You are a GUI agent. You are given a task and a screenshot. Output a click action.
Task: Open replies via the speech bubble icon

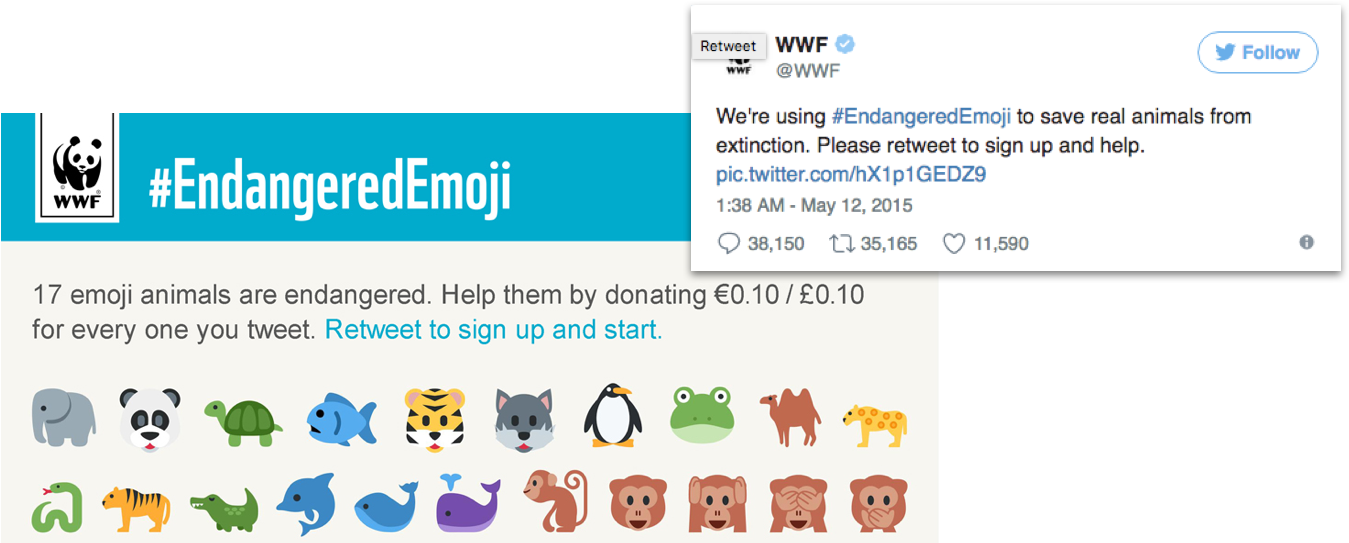[729, 243]
